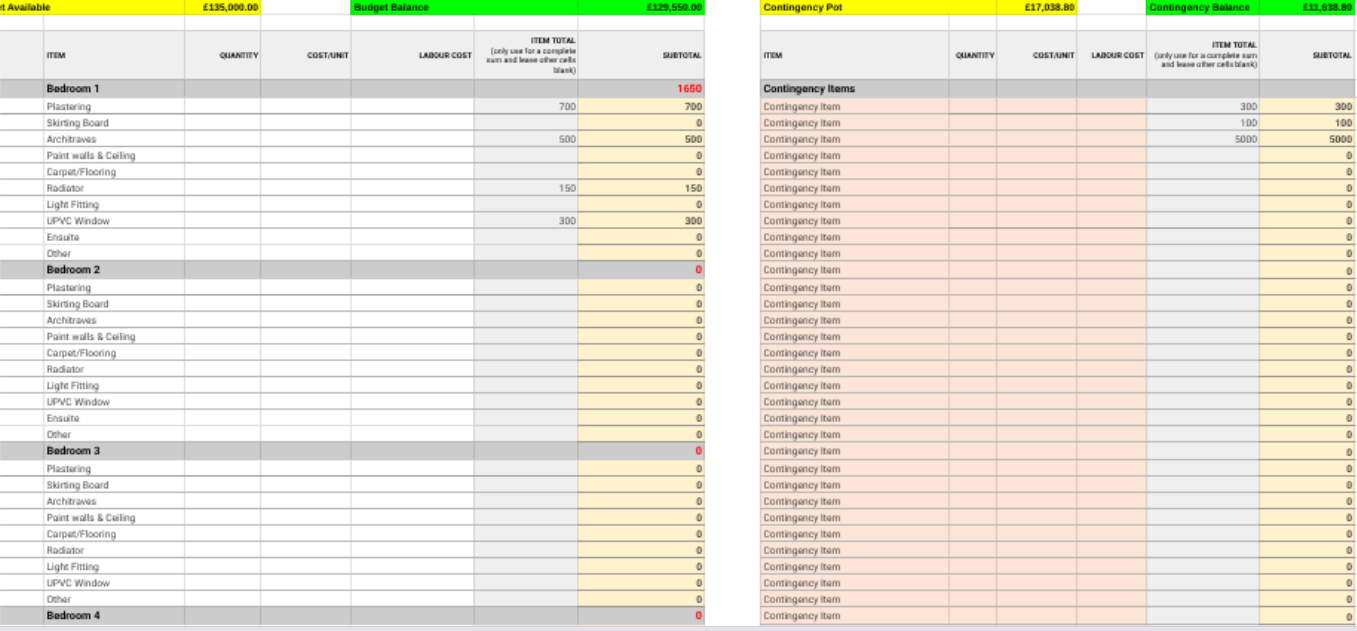Select the Plastering row under Bedroom 2
Screen dimensions: 1357x631
tap(68, 288)
